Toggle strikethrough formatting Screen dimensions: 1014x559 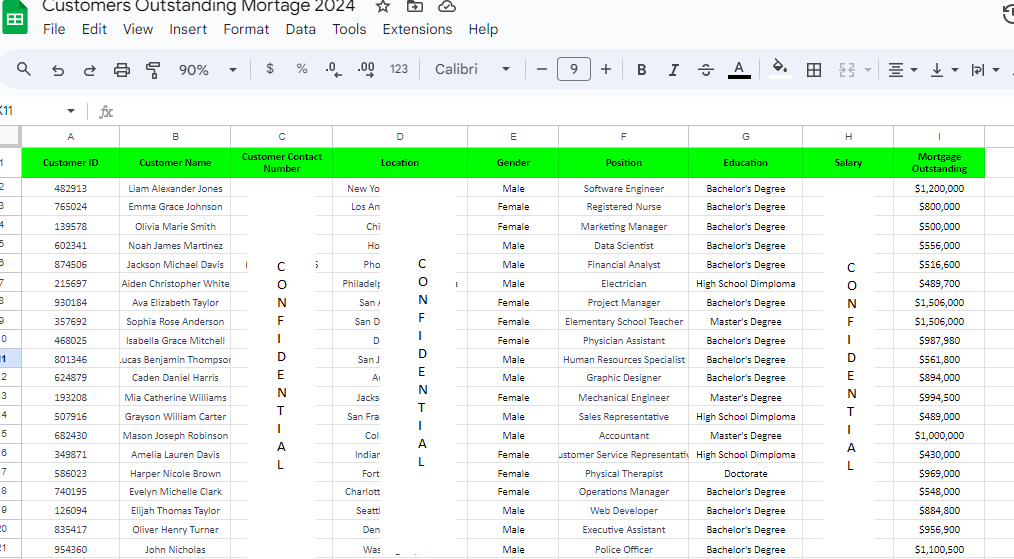click(706, 70)
